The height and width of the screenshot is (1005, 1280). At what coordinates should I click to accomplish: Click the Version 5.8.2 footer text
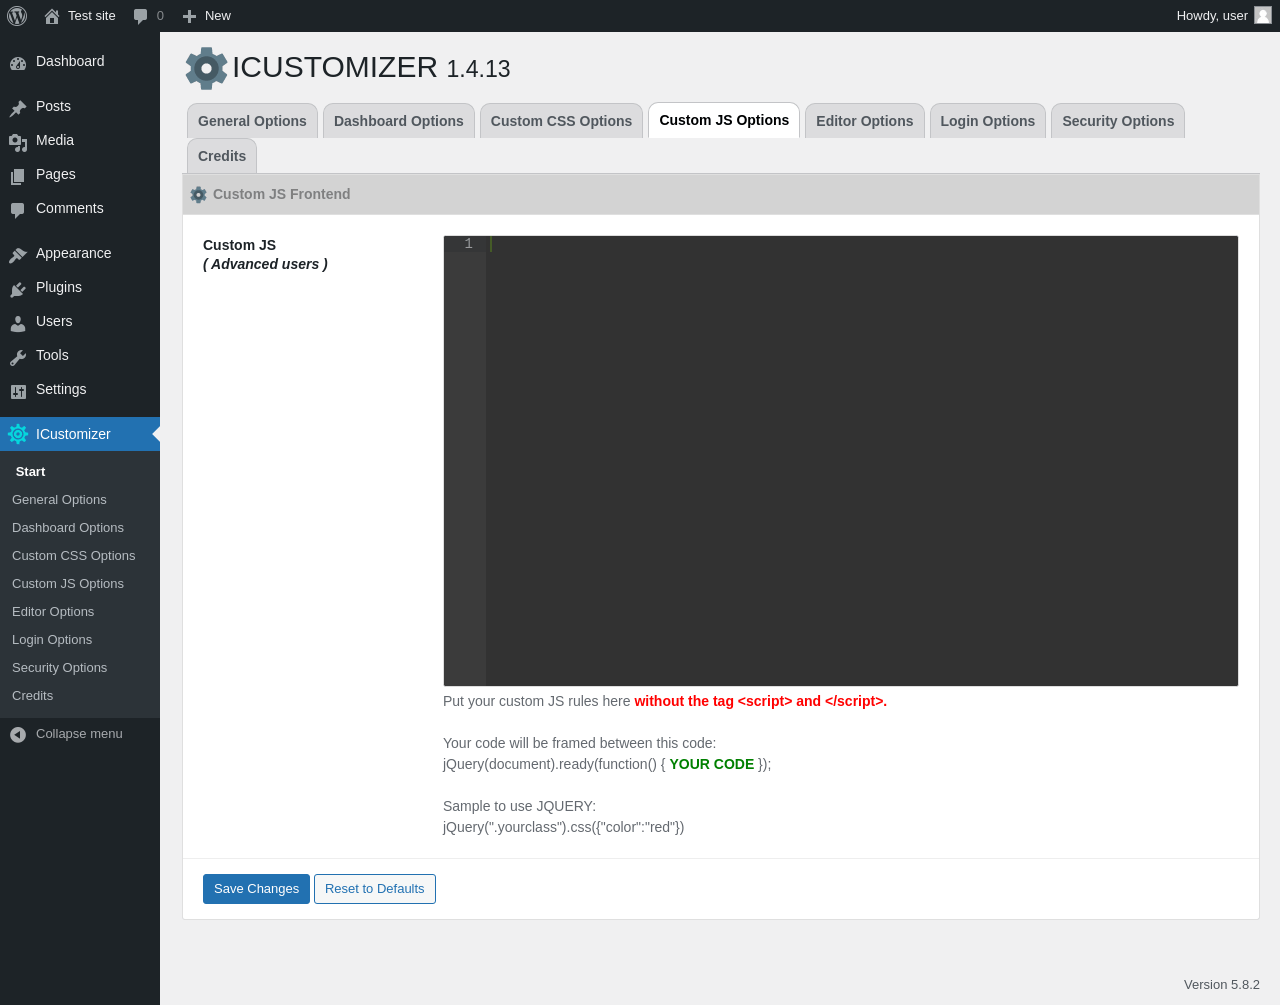[1222, 985]
